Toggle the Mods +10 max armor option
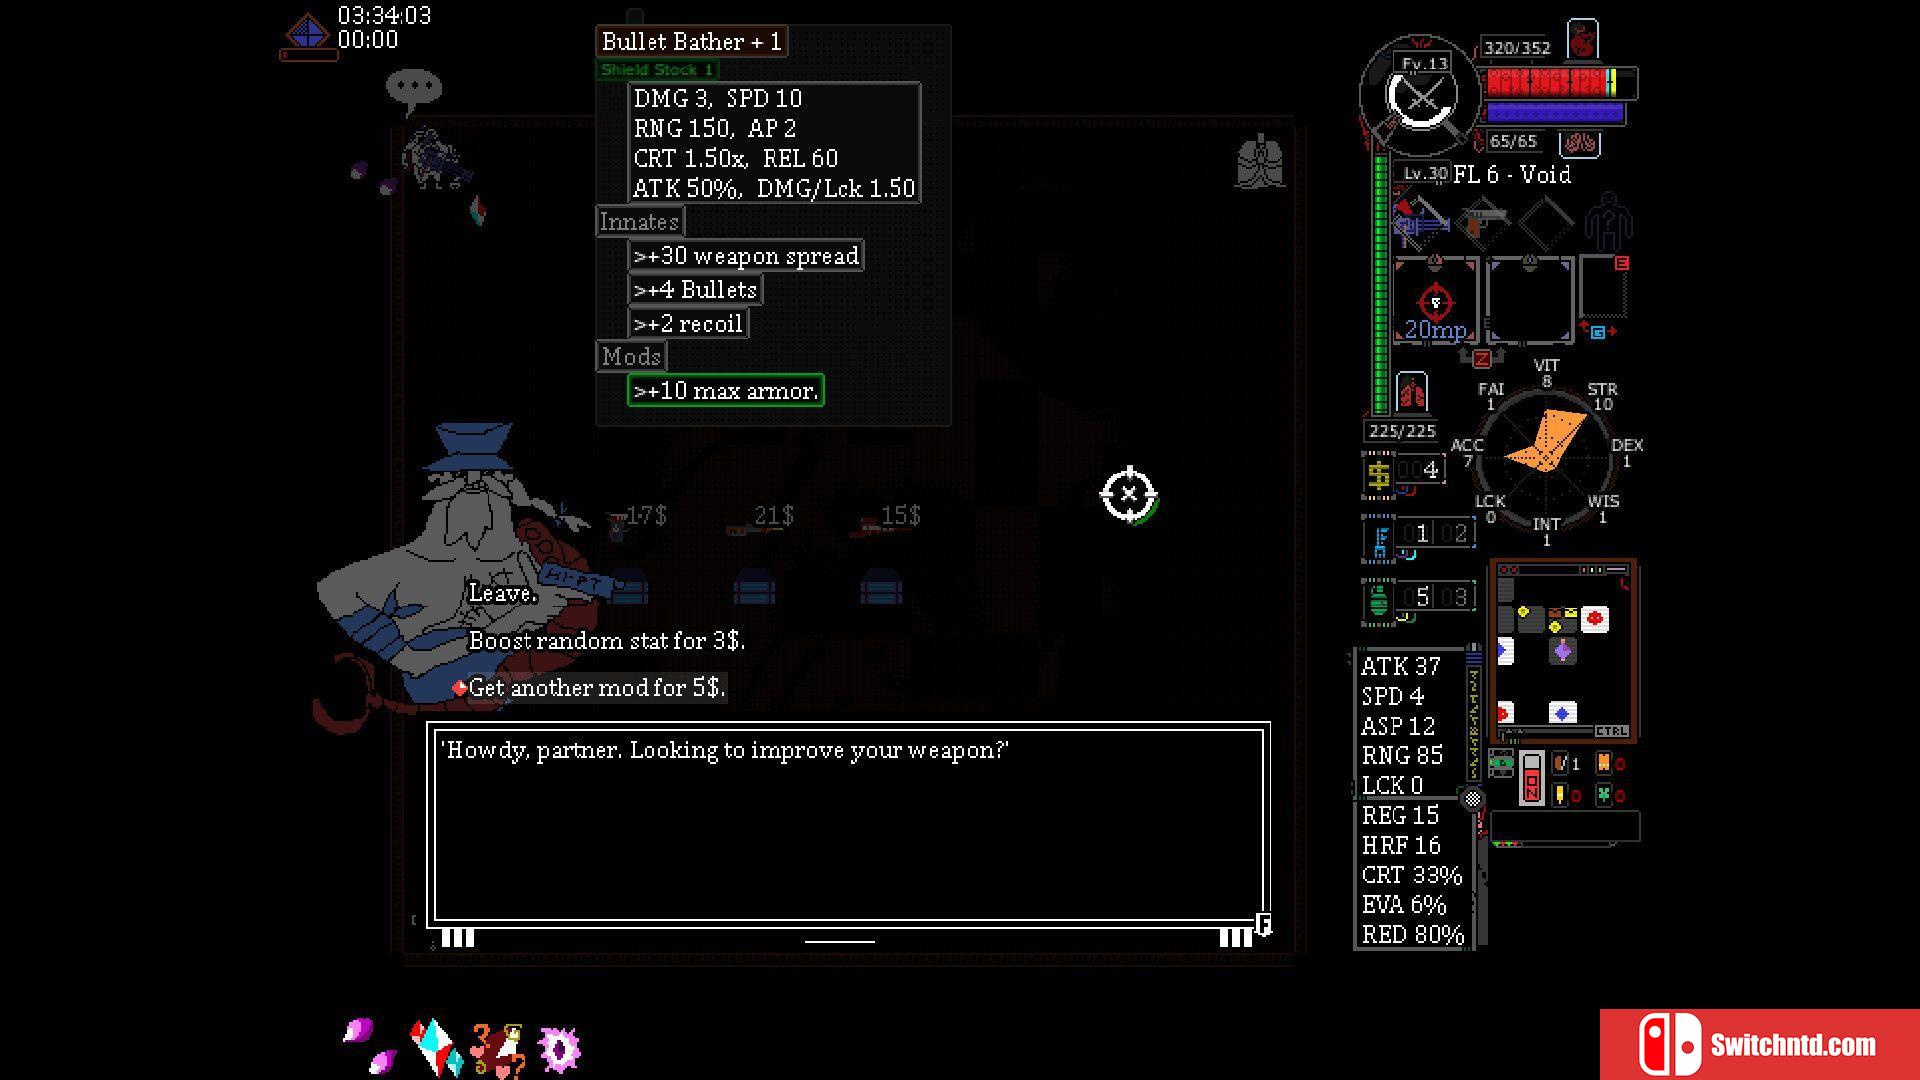This screenshot has width=1920, height=1080. 723,390
